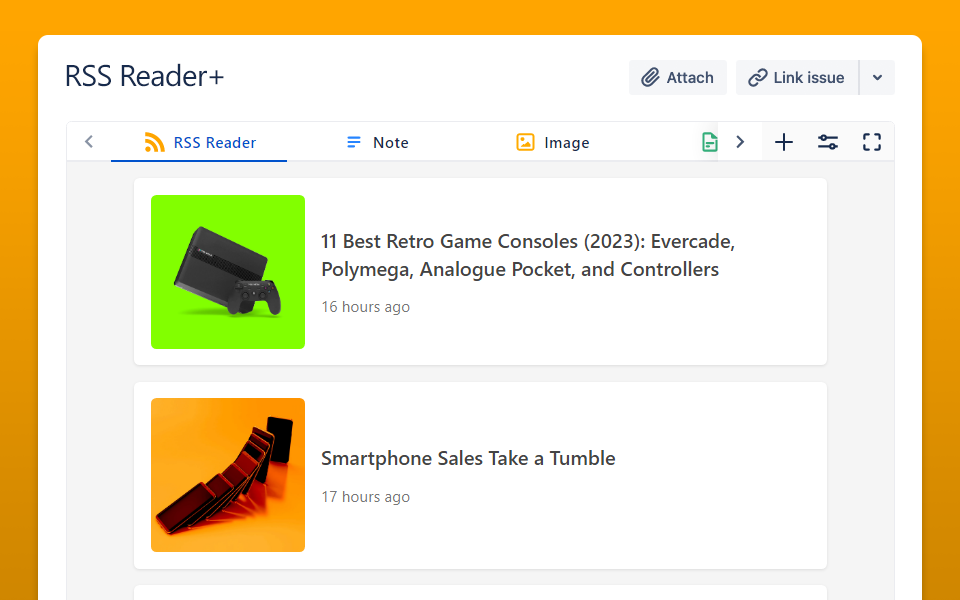The image size is (960, 600).
Task: Click the Note lines icon
Action: pyautogui.click(x=354, y=142)
